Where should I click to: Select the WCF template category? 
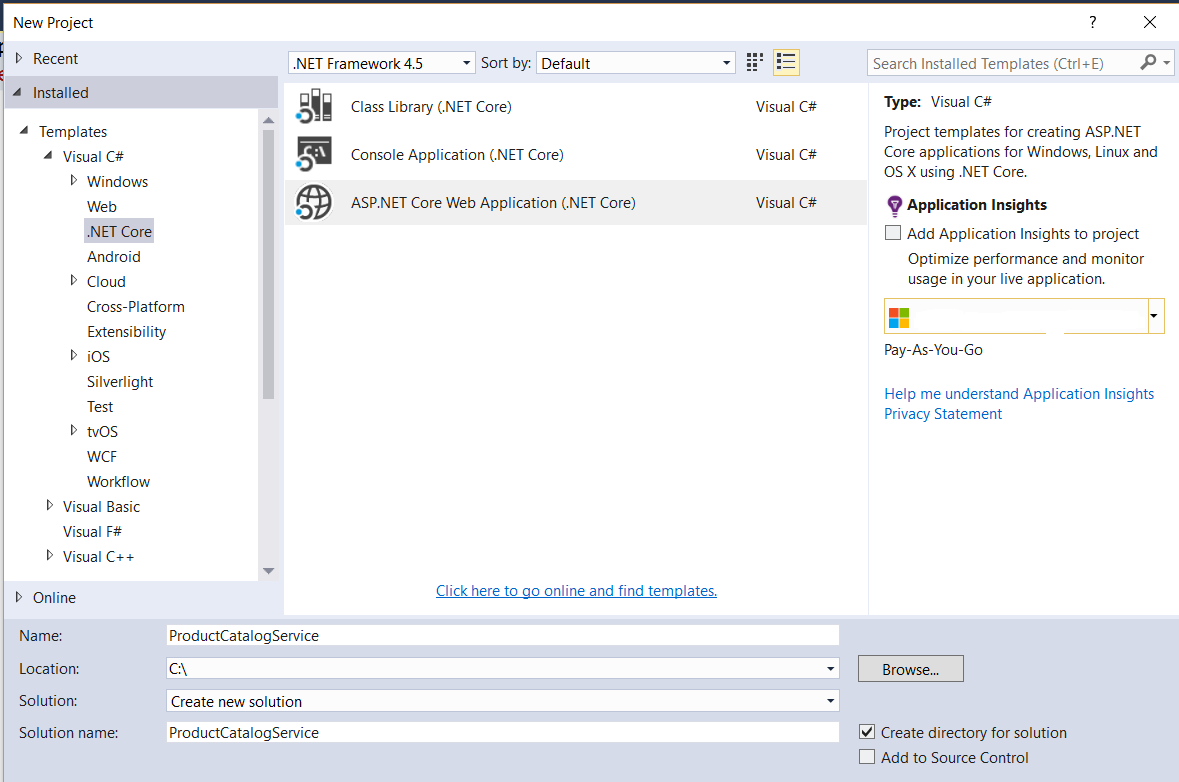pyautogui.click(x=102, y=456)
